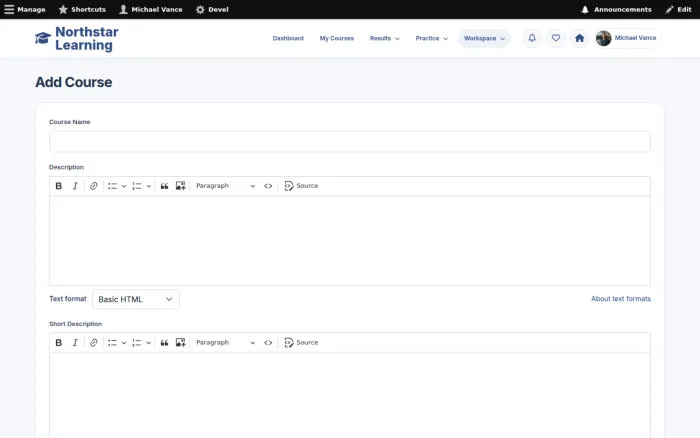Open Paragraph heading dropdown in Short Description editor

click(x=225, y=342)
